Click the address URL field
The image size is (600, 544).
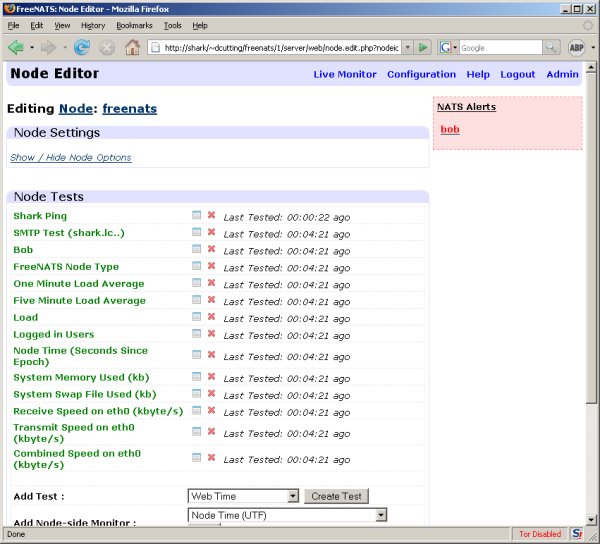[x=281, y=47]
